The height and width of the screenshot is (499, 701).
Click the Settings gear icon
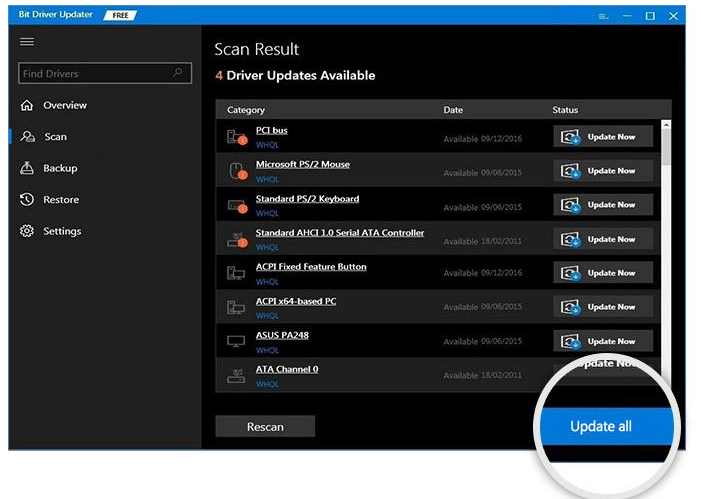27,231
